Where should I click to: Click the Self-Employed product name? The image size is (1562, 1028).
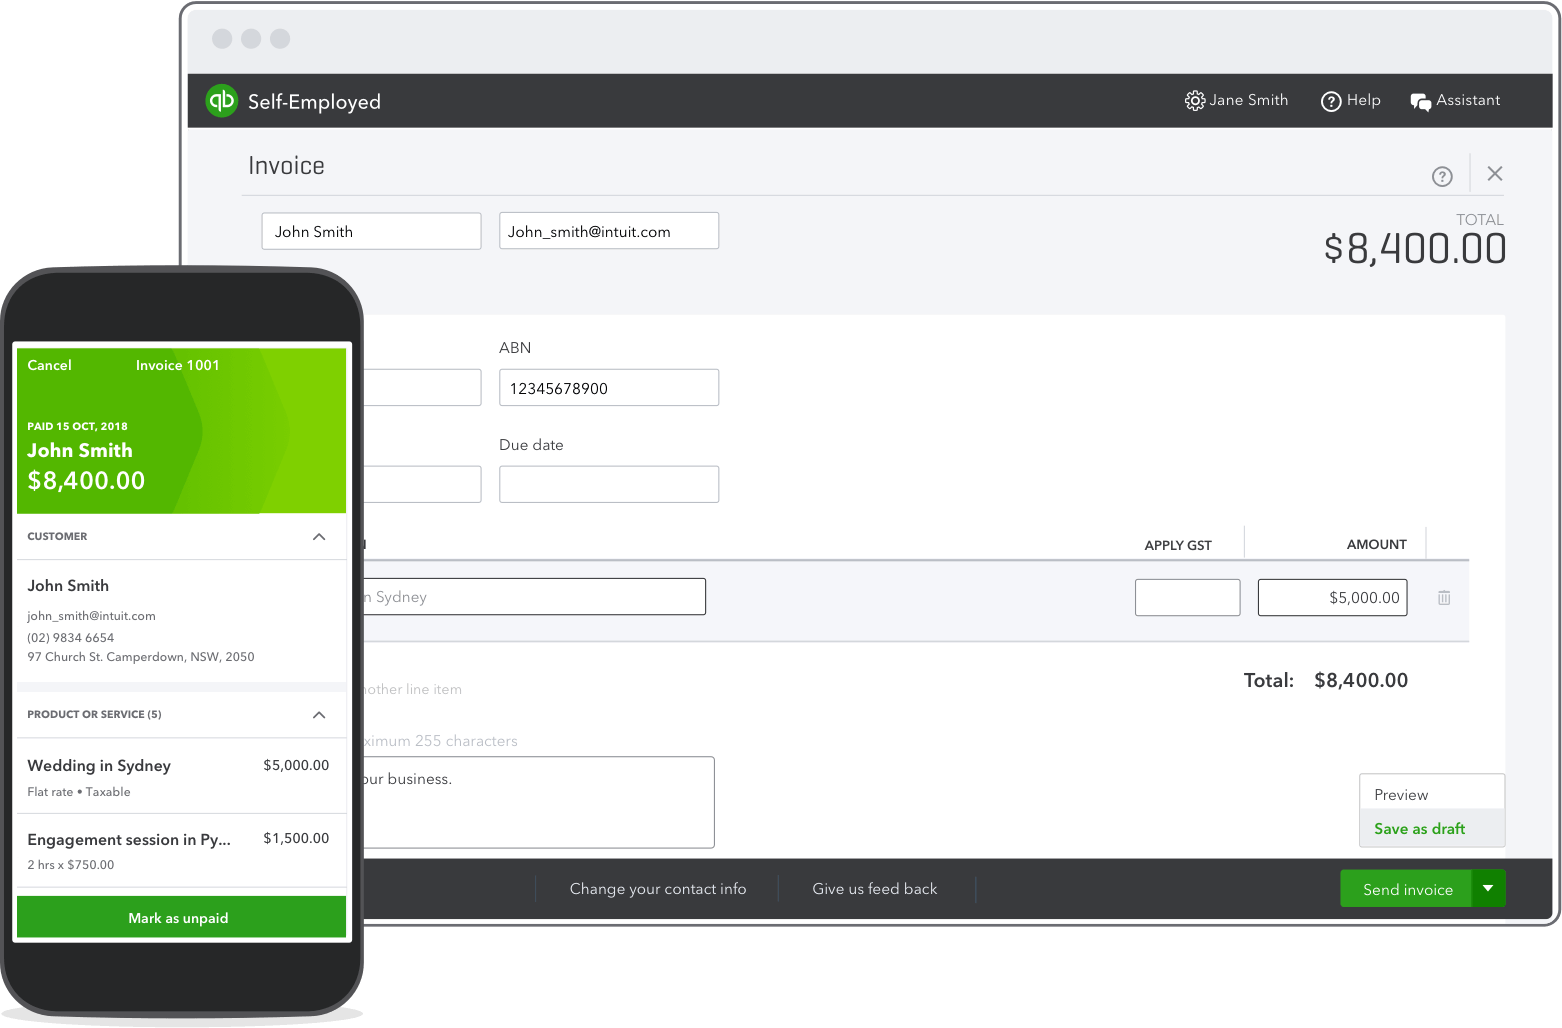click(x=314, y=102)
